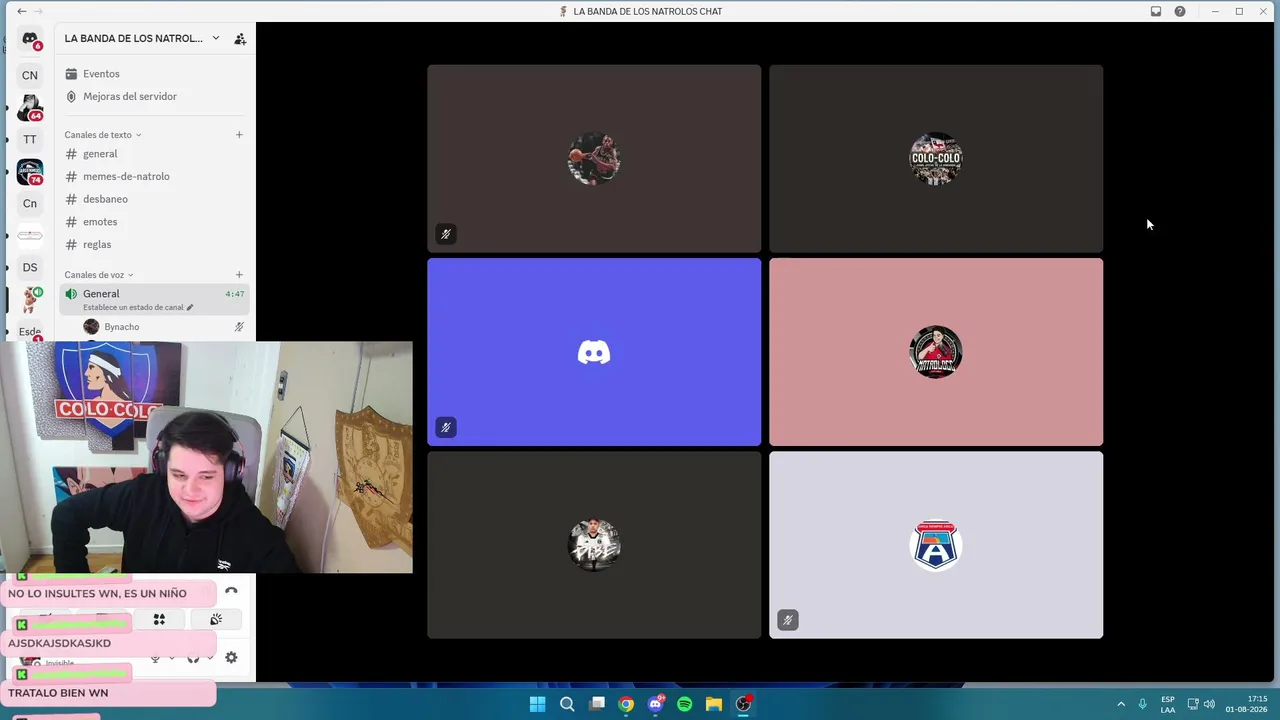Image resolution: width=1280 pixels, height=720 pixels.
Task: Open the #desbaneo channel
Action: pyautogui.click(x=155, y=199)
